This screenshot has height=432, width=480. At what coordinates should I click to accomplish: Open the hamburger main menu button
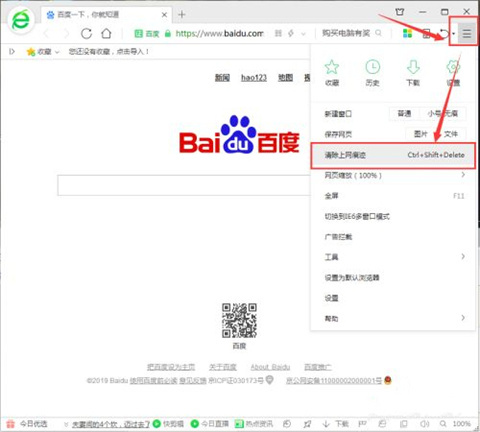[x=467, y=33]
